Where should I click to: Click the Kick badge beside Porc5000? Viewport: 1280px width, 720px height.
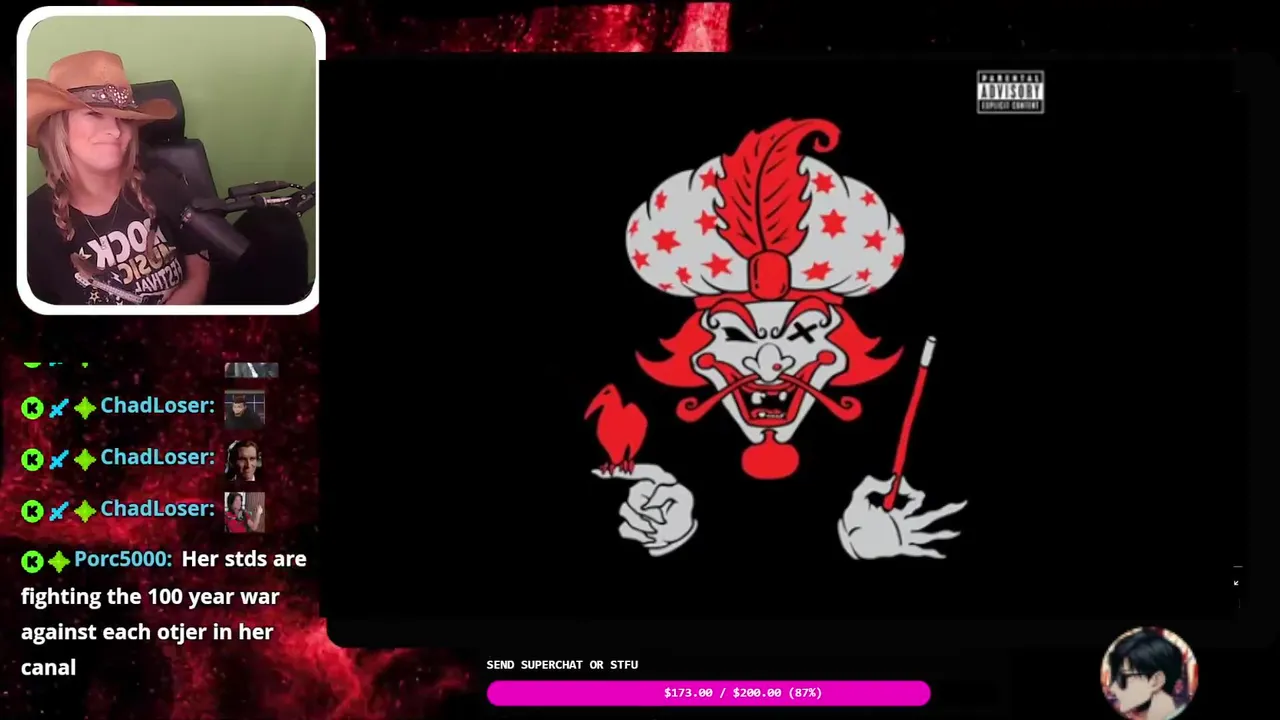tap(33, 562)
